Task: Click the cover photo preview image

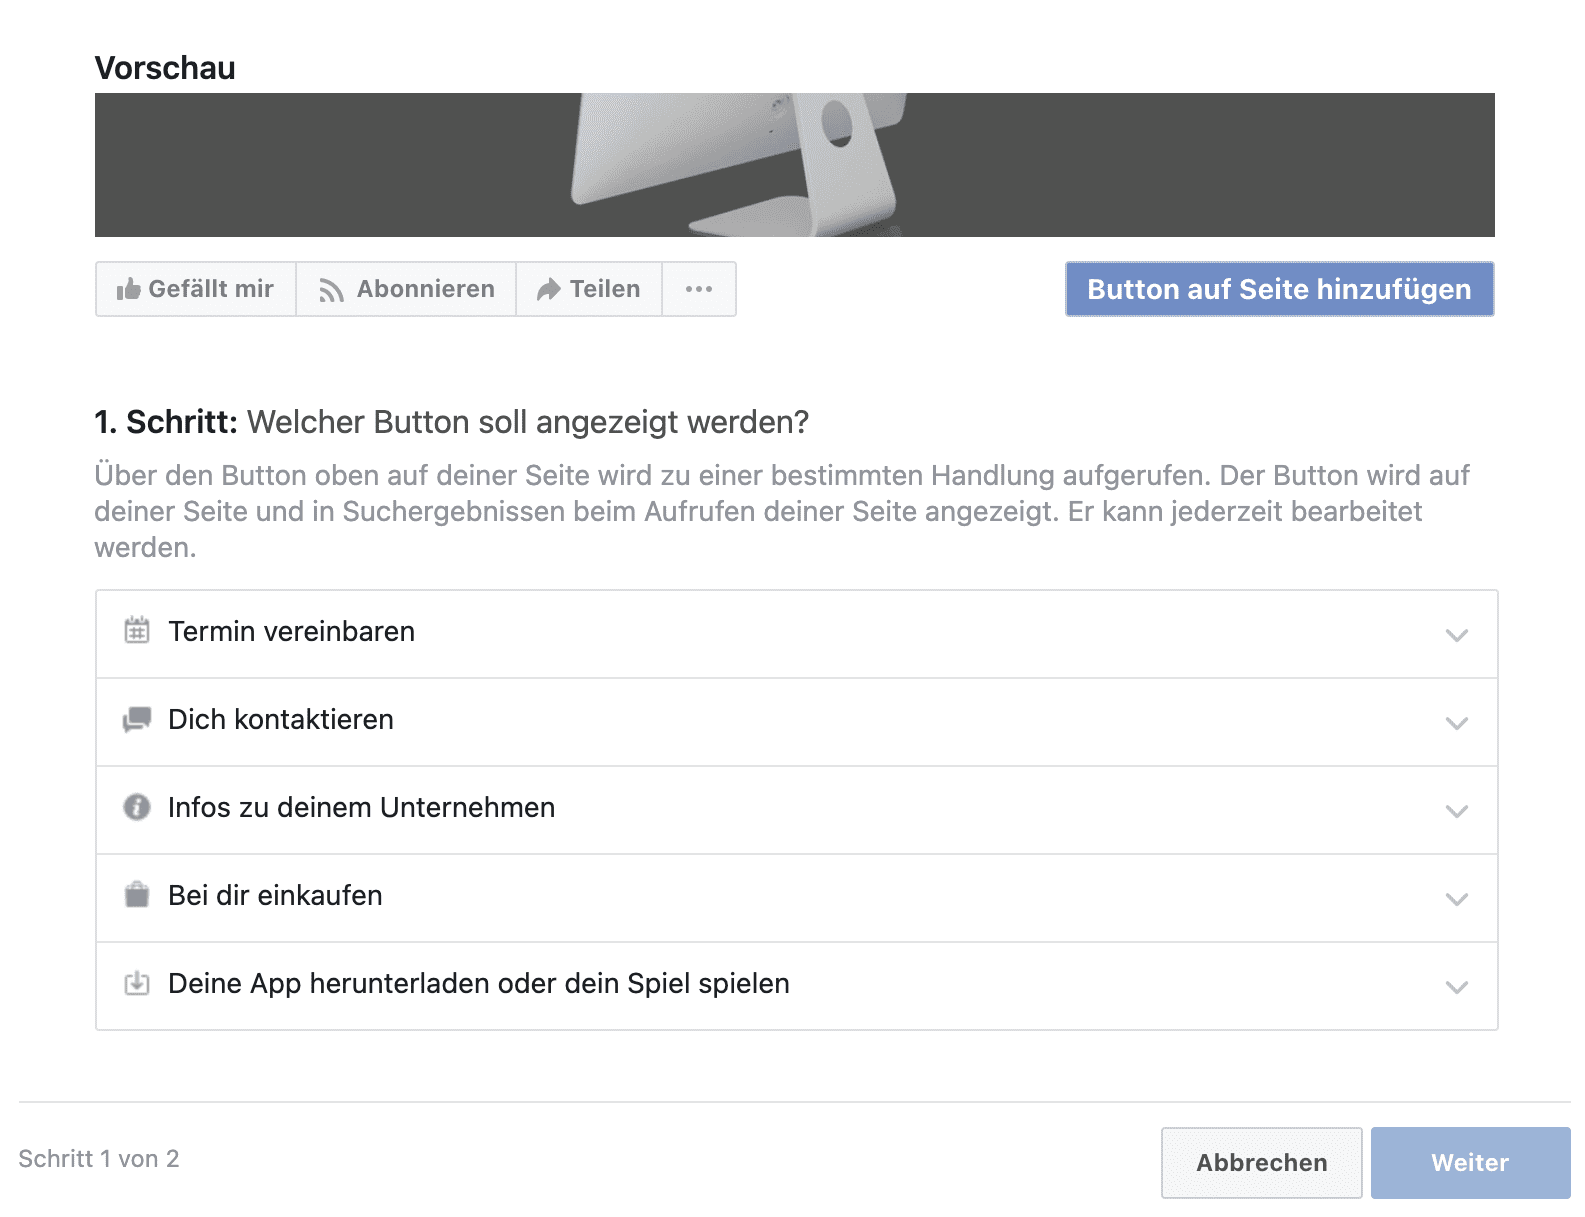Action: click(795, 165)
